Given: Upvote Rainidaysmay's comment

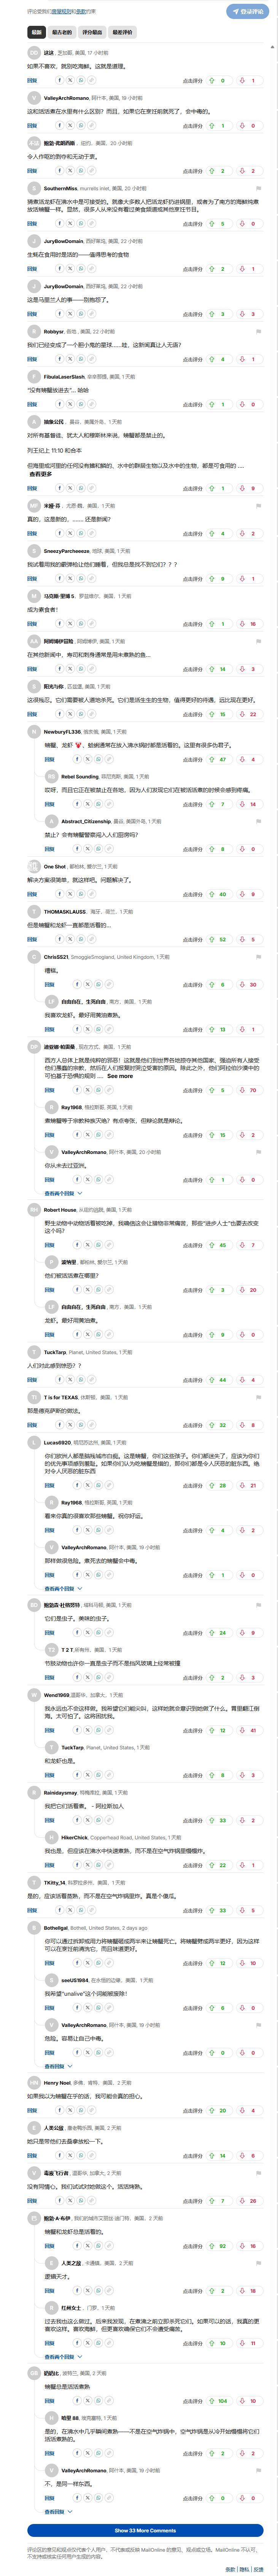Looking at the screenshot, I should 212,1820.
